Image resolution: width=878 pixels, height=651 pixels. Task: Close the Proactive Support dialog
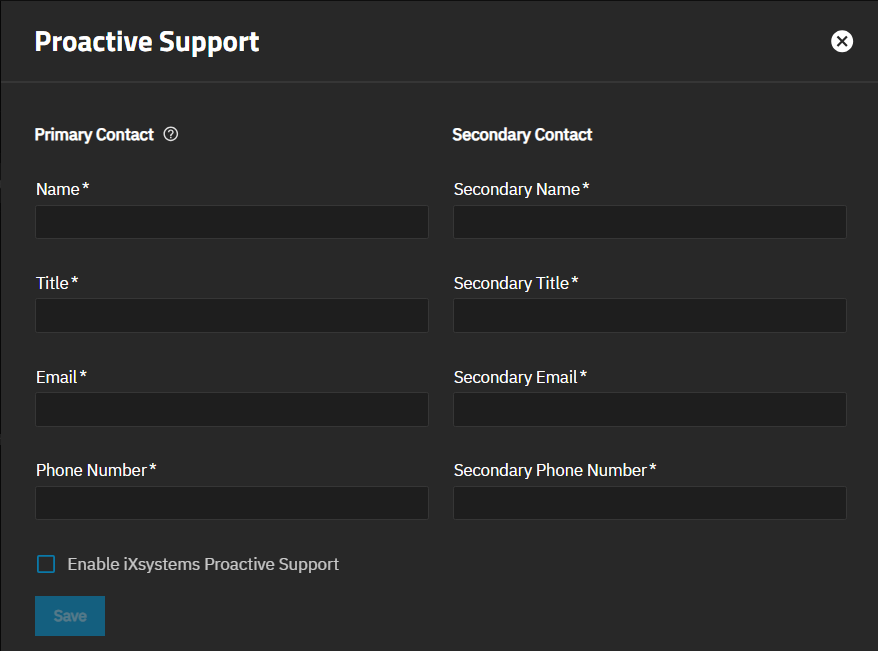coord(842,41)
